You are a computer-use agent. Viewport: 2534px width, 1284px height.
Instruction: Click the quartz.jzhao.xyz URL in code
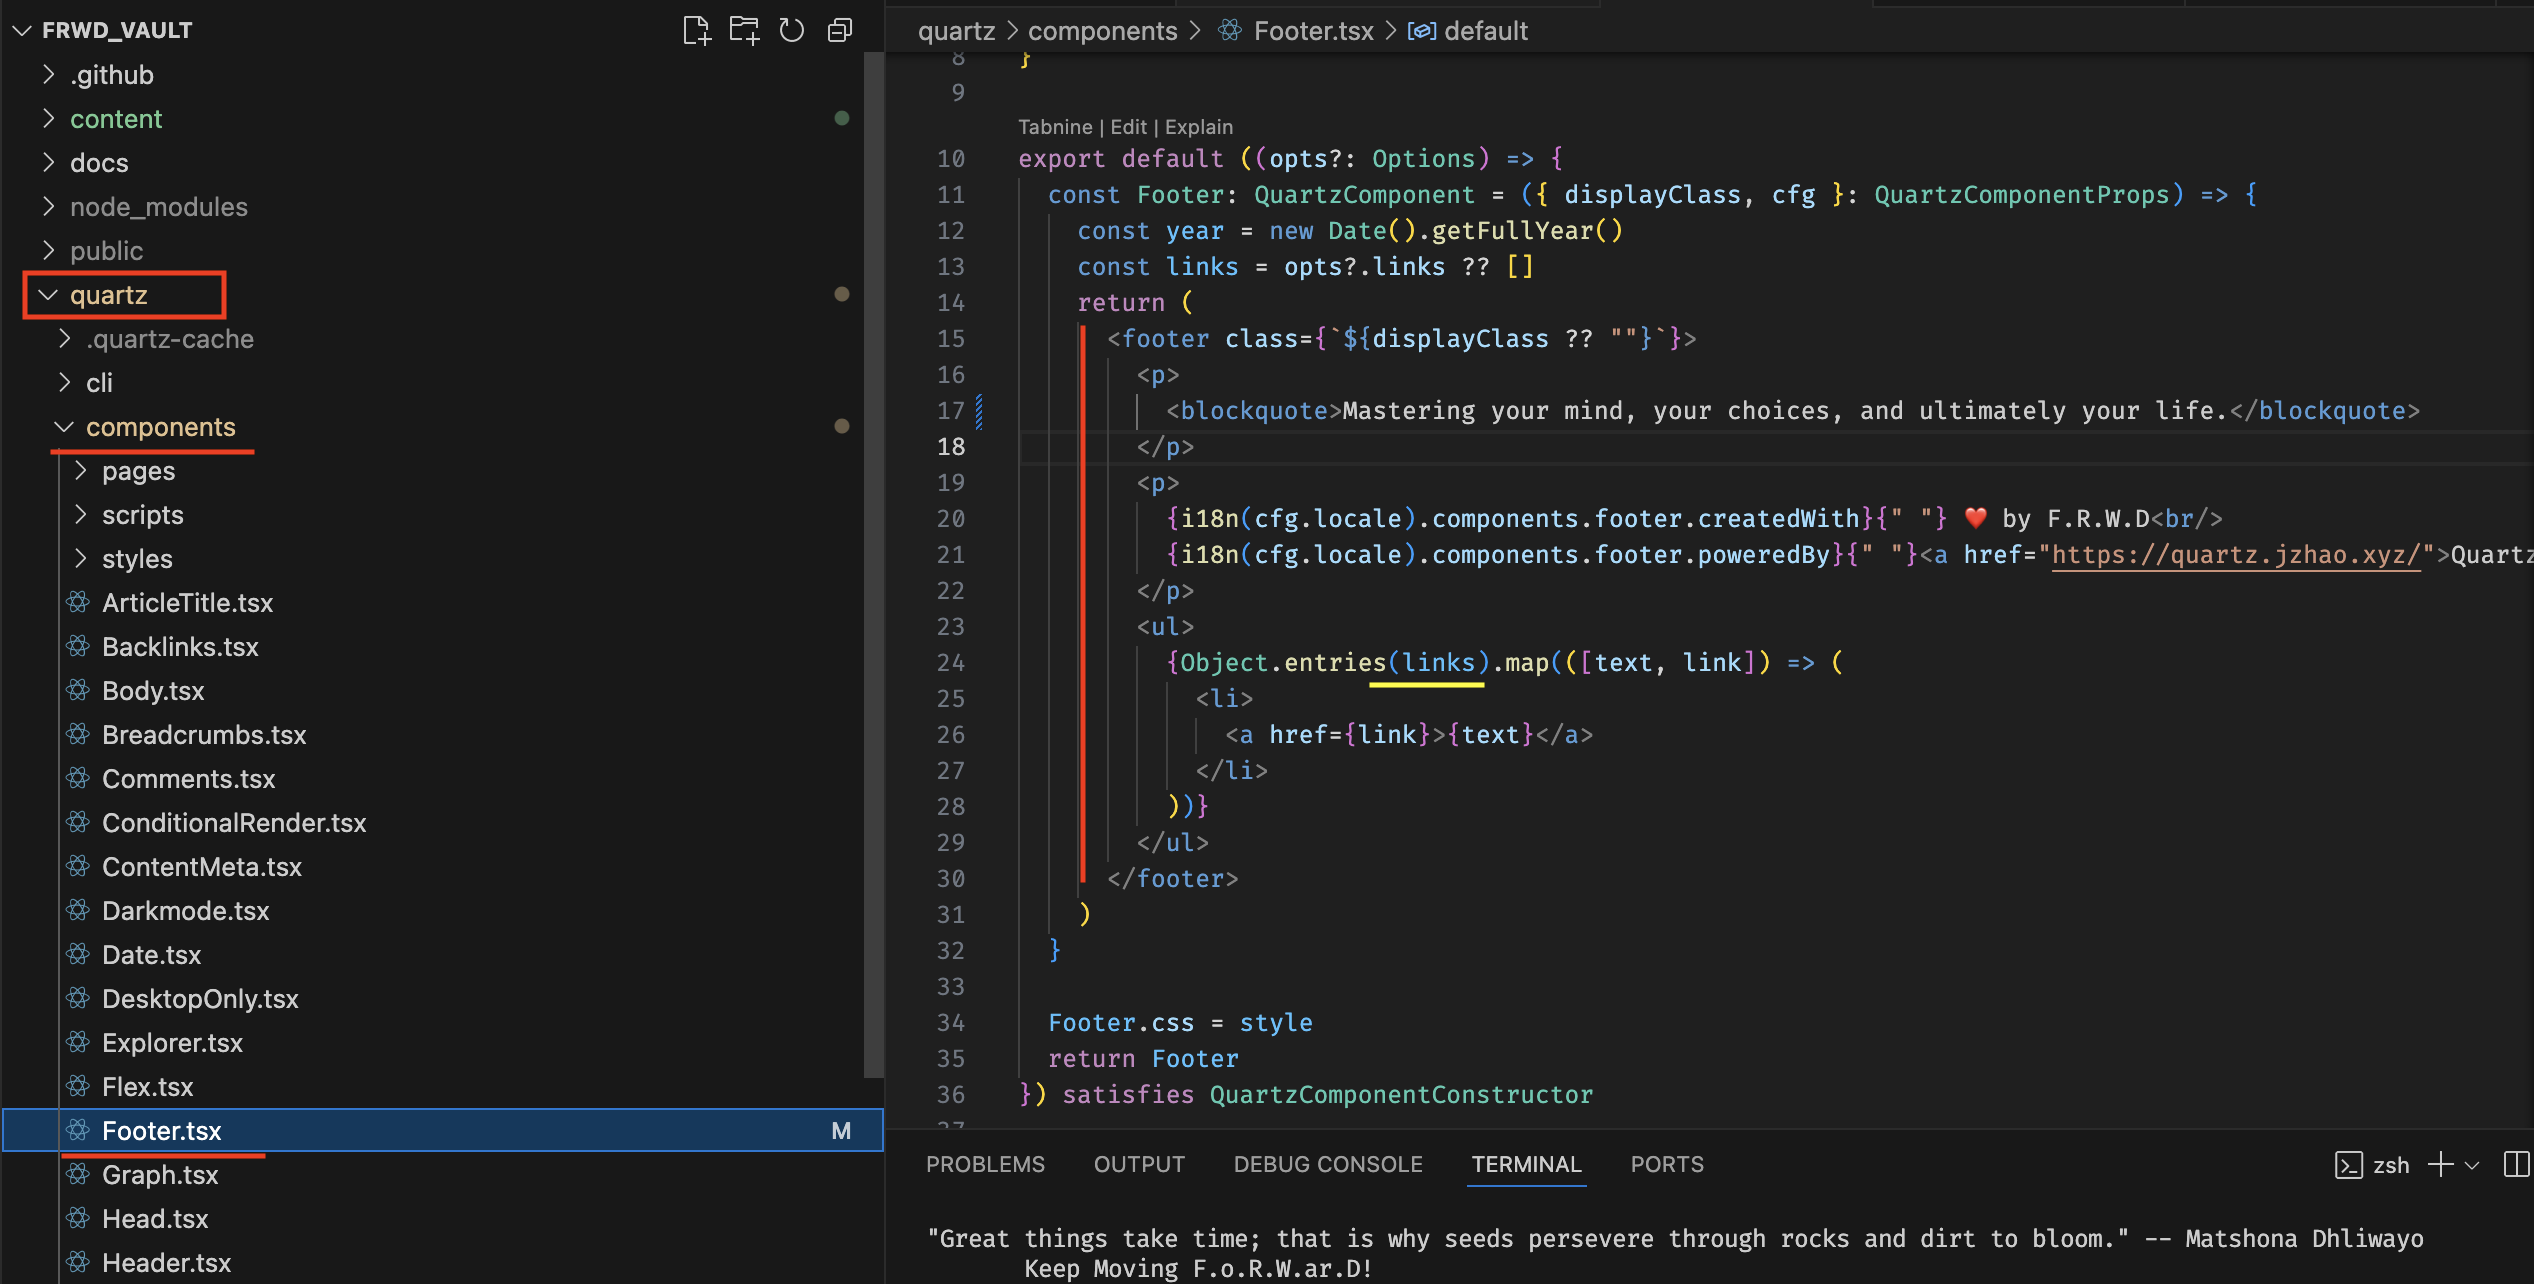(2236, 554)
